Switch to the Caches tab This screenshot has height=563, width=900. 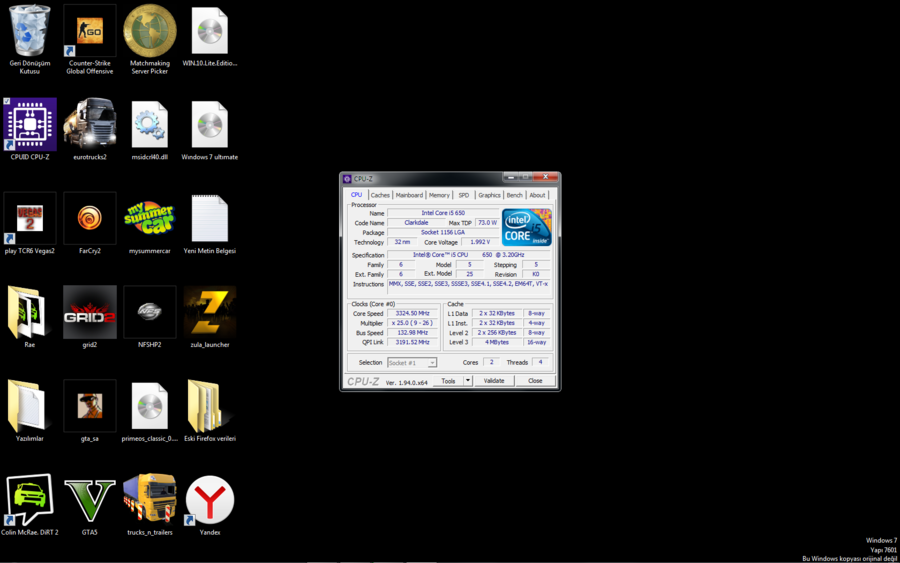coord(380,195)
